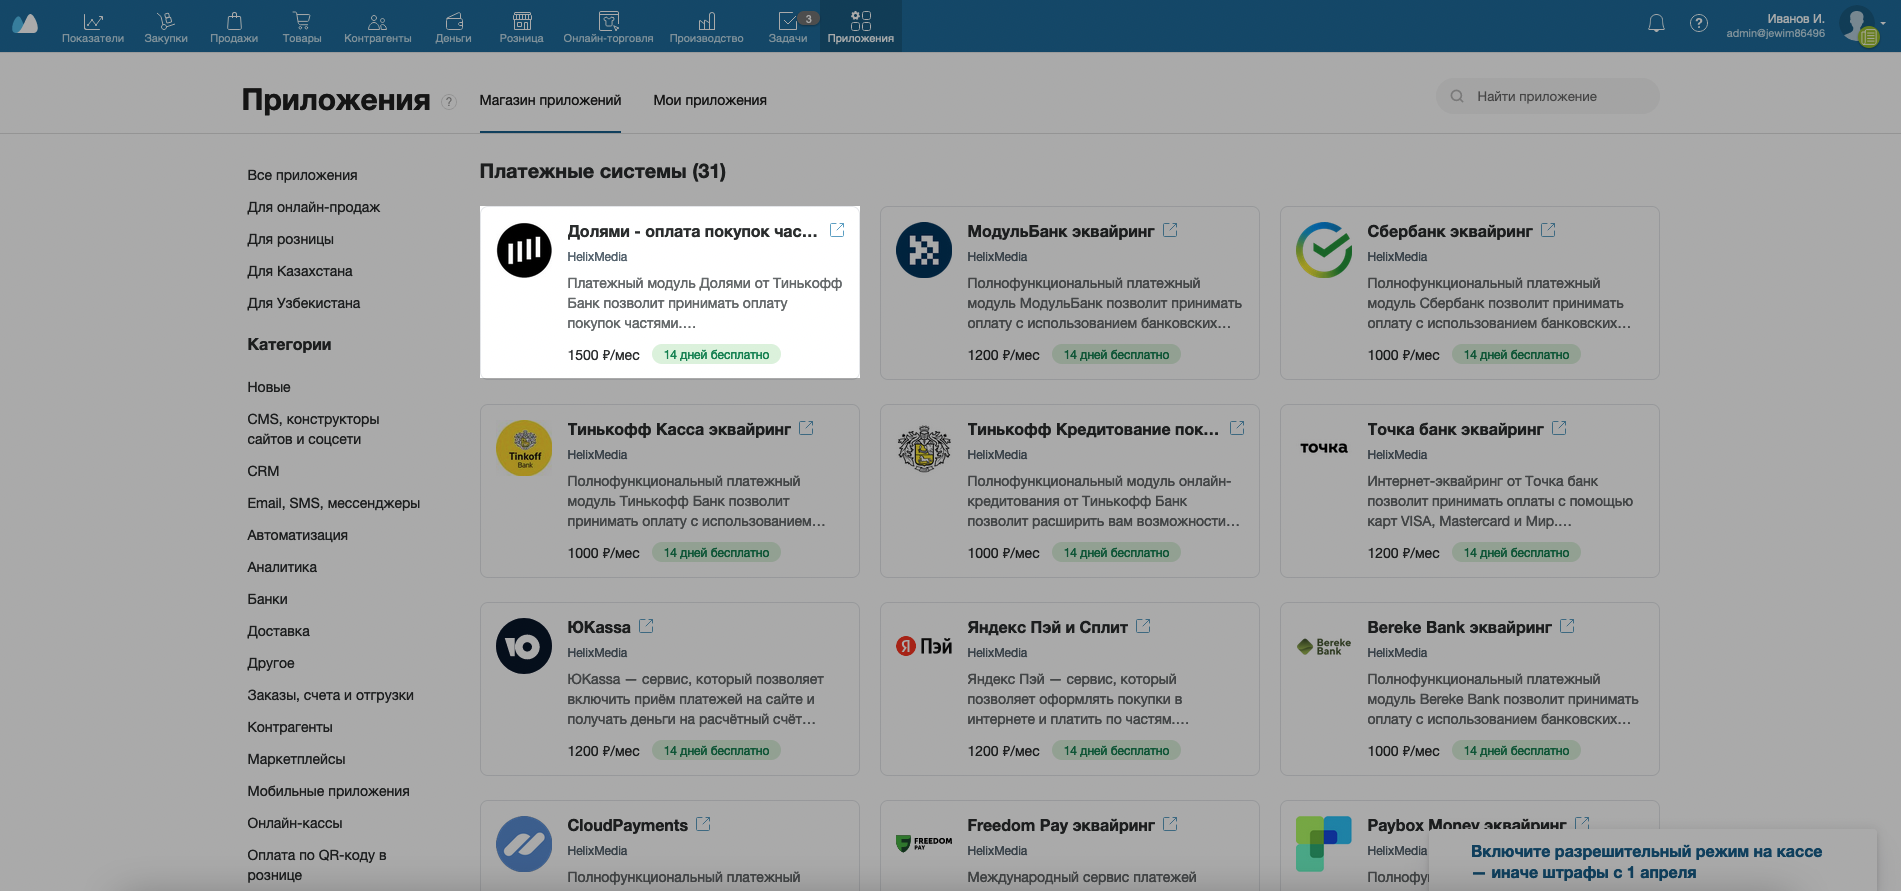Switch to the Мои приложения tab
Screen dimensions: 1901x891
(710, 100)
